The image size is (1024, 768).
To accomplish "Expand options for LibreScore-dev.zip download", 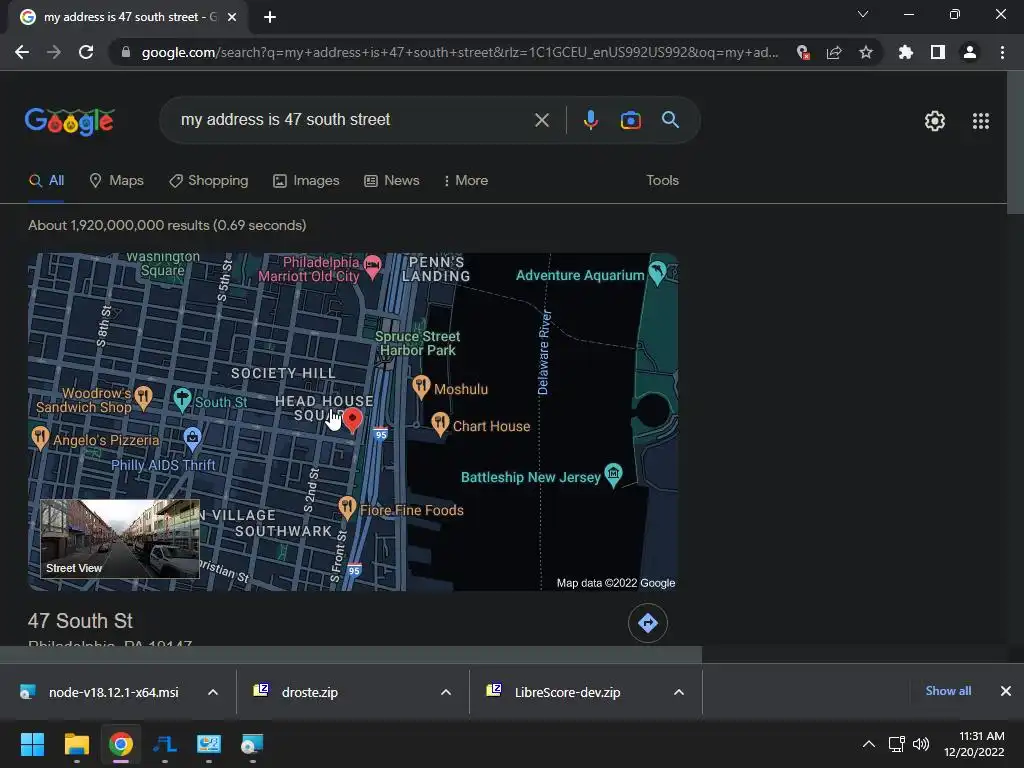I will 679,692.
